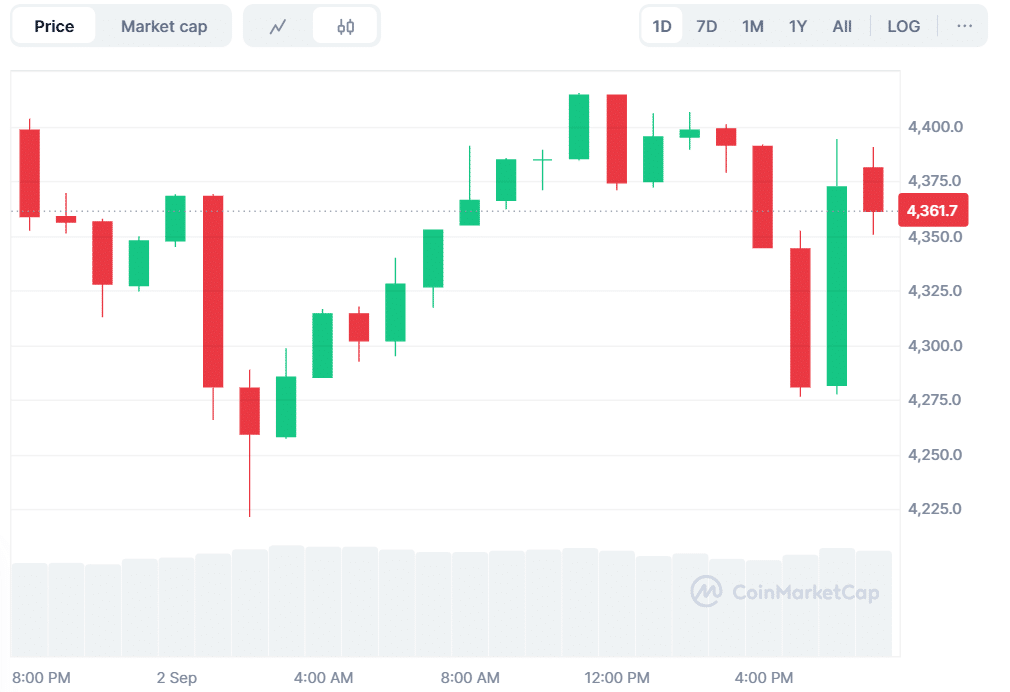Set the range to 1M
Screen dimensions: 1010x692
752,26
